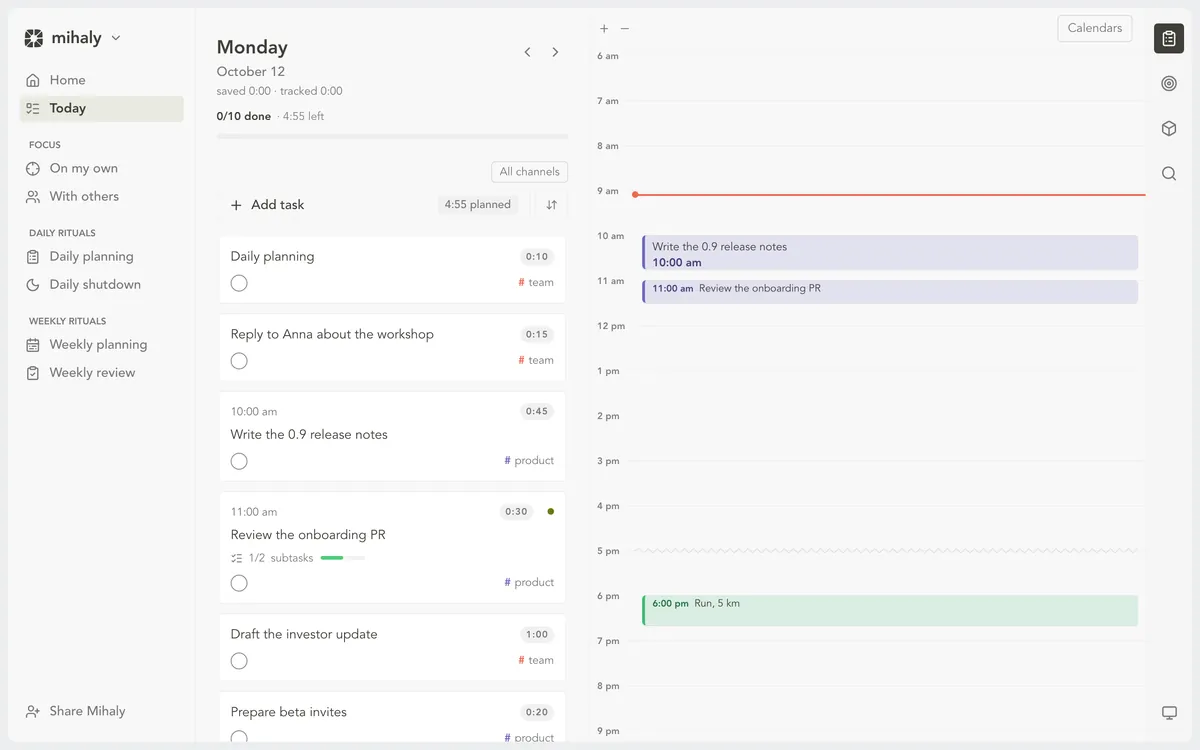The height and width of the screenshot is (750, 1200).
Task: Open search with the magnifier icon
Action: click(1169, 174)
